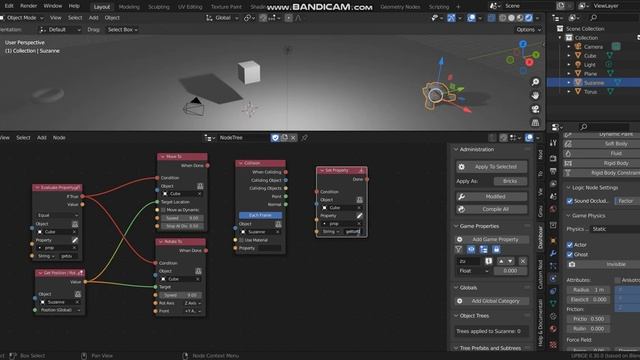Remove the game property with X

tap(522, 261)
